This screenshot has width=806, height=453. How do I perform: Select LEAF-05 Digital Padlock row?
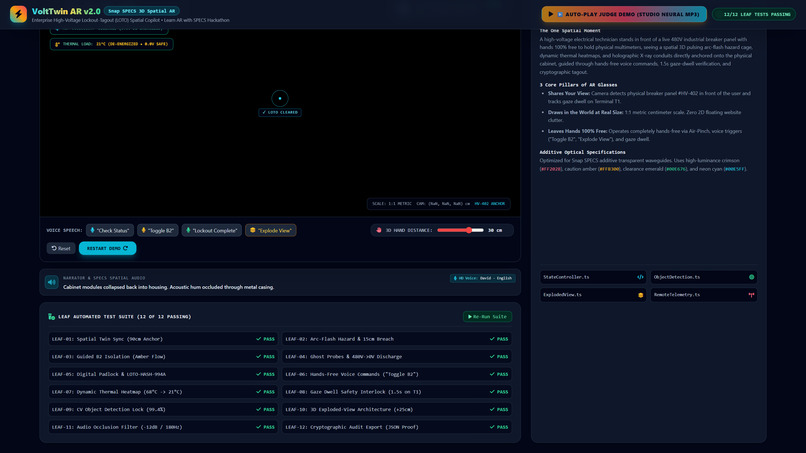[163, 374]
